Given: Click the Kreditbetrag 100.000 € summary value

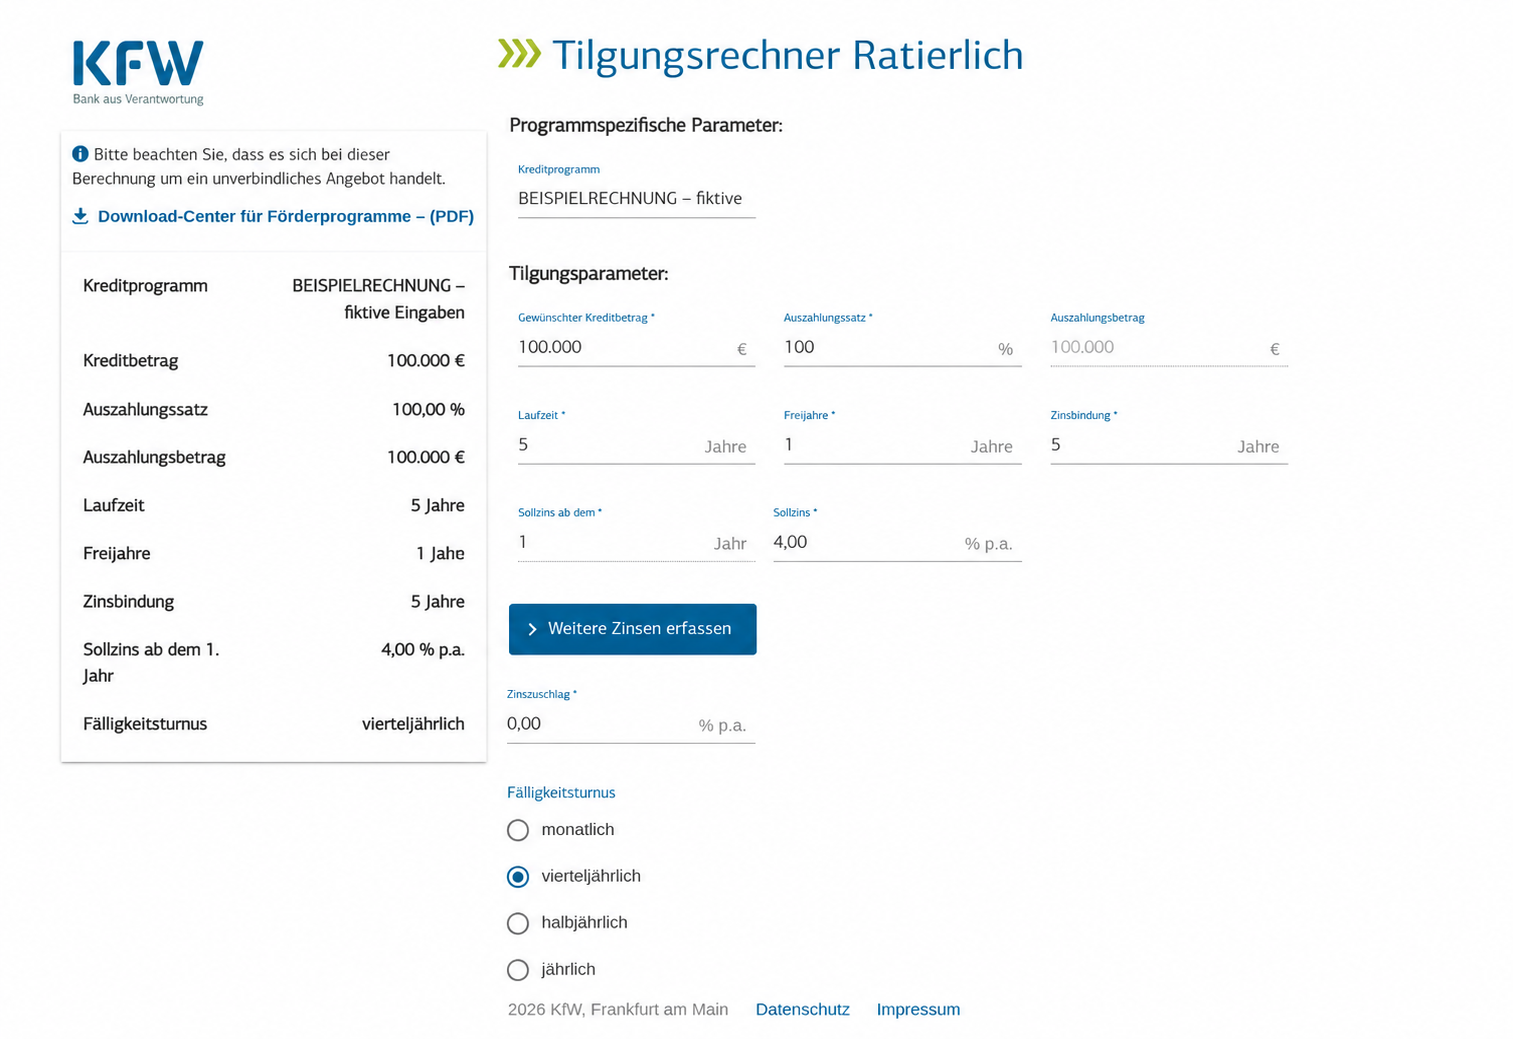Looking at the screenshot, I should (x=426, y=361).
